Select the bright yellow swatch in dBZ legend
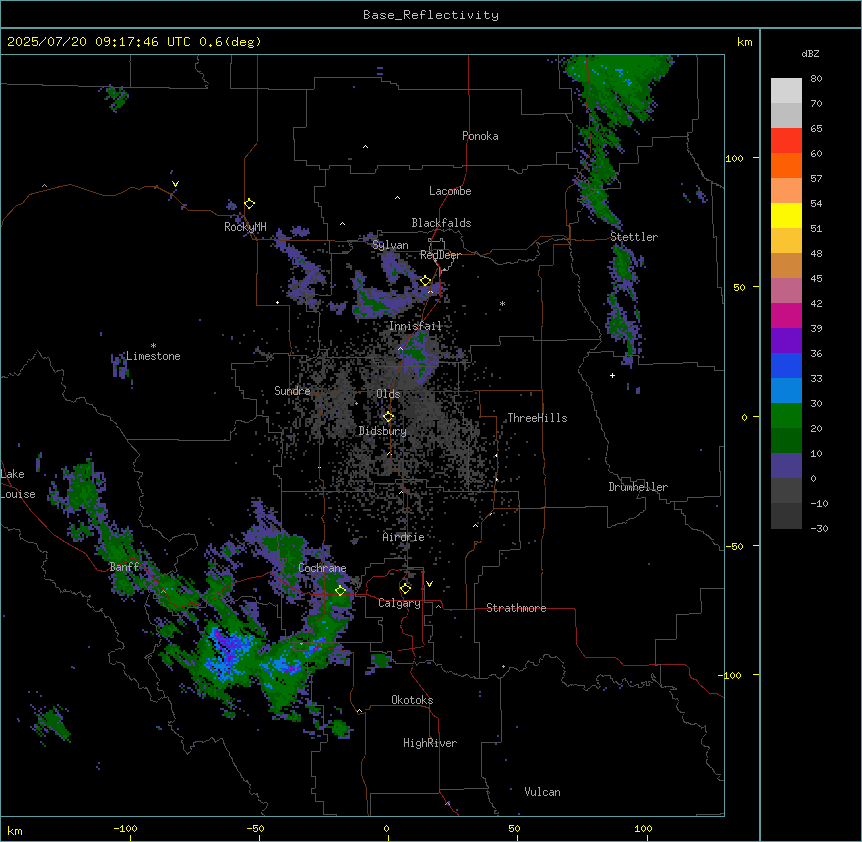 786,215
